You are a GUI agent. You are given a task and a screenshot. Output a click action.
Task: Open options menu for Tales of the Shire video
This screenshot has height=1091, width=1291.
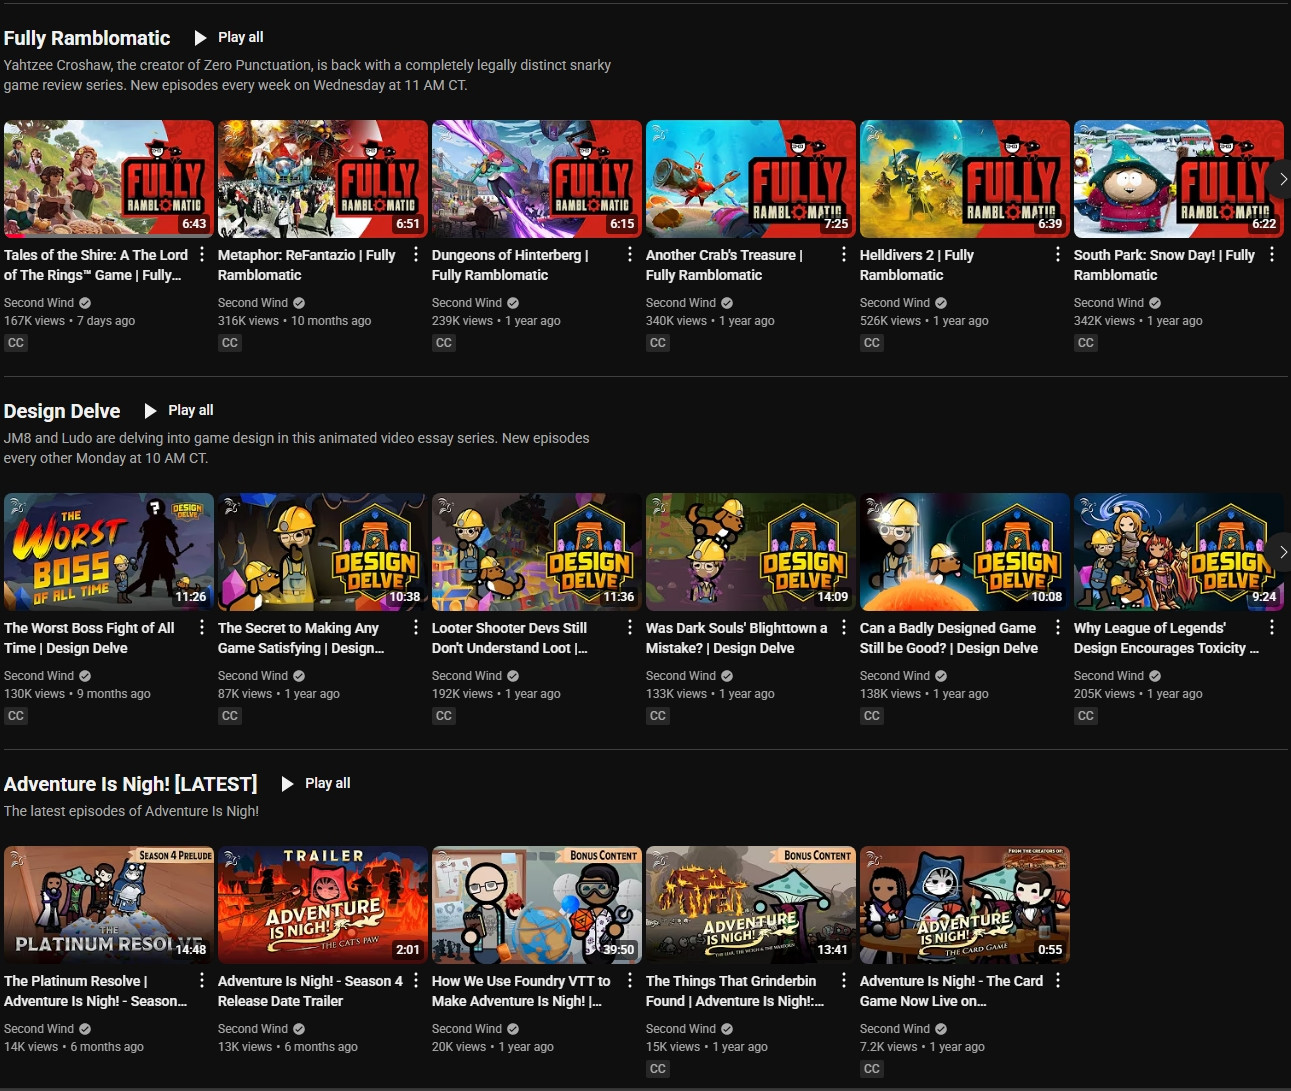(202, 254)
